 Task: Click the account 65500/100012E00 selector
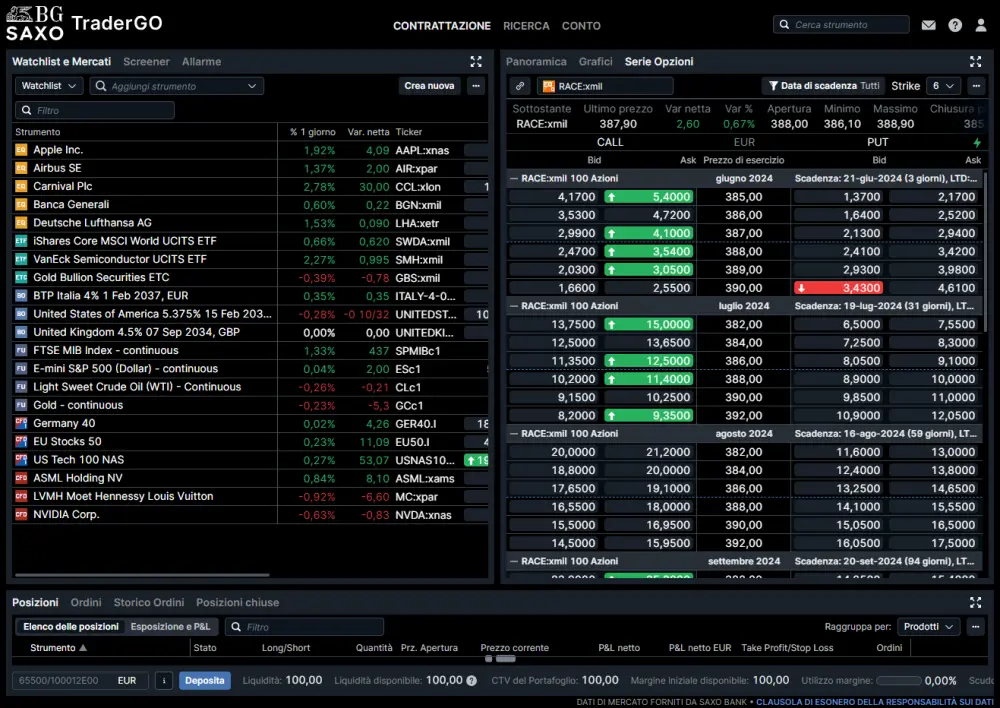point(80,681)
